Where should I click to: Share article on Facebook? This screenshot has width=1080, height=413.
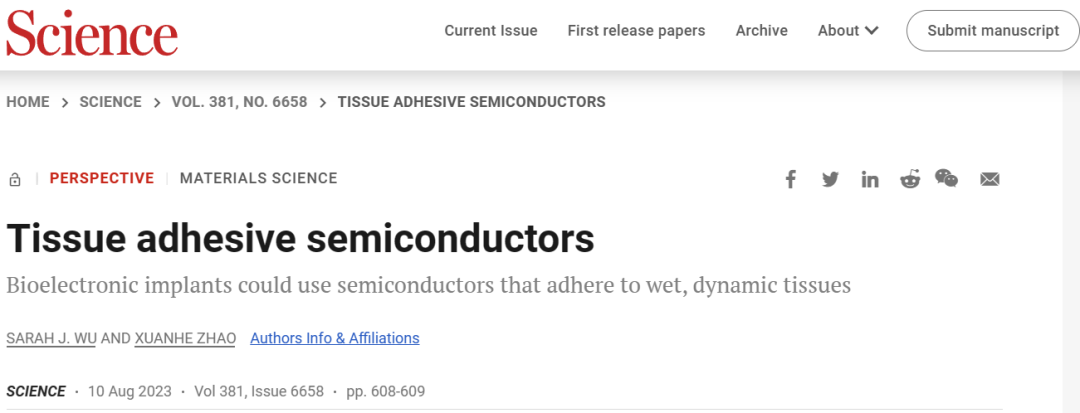pos(791,180)
